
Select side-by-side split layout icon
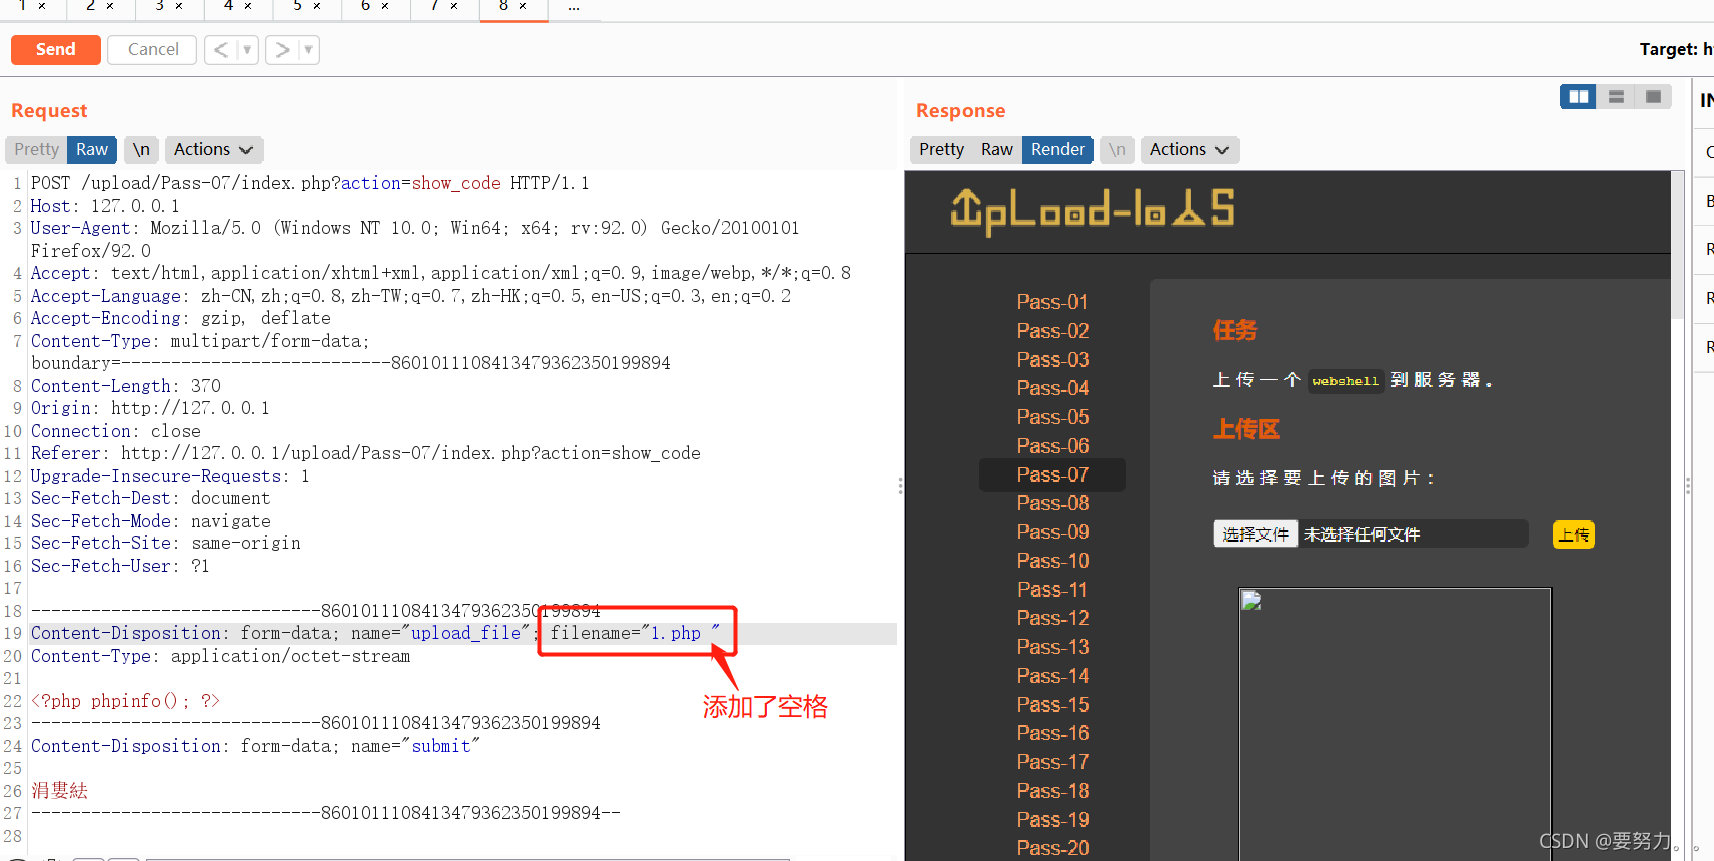coord(1578,96)
